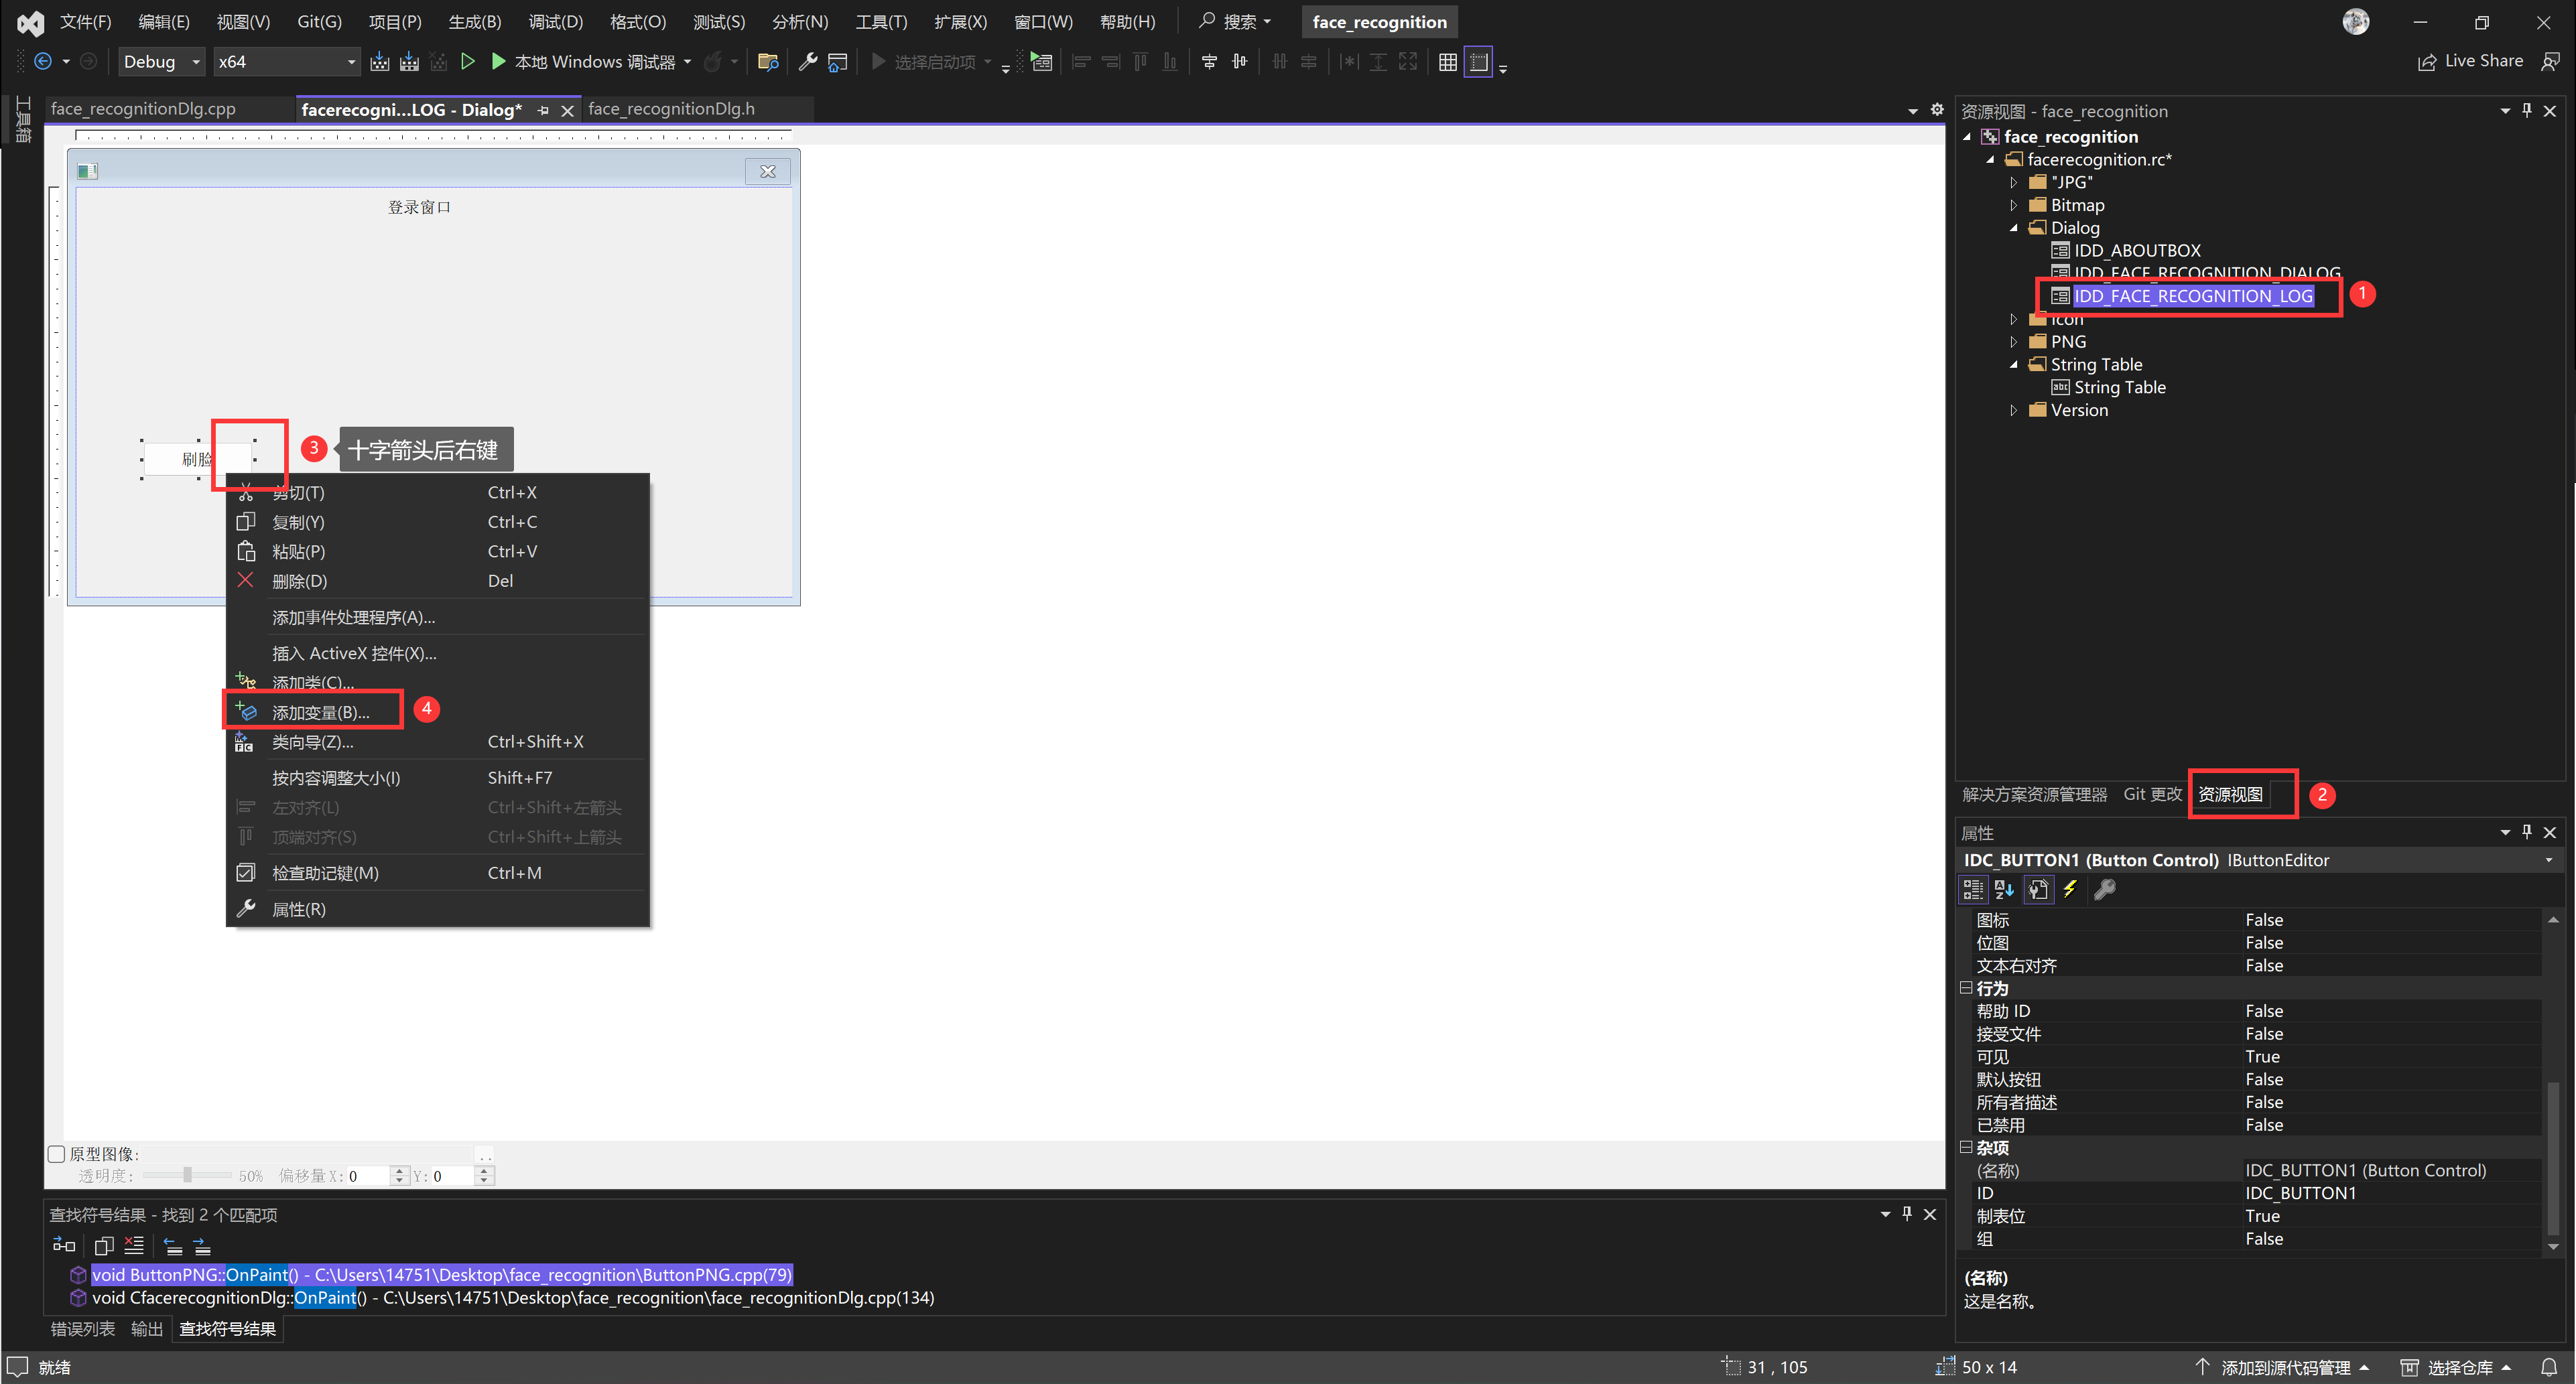Image resolution: width=2576 pixels, height=1384 pixels.
Task: Click the Test Dialog toolbar icon
Action: tap(1041, 62)
